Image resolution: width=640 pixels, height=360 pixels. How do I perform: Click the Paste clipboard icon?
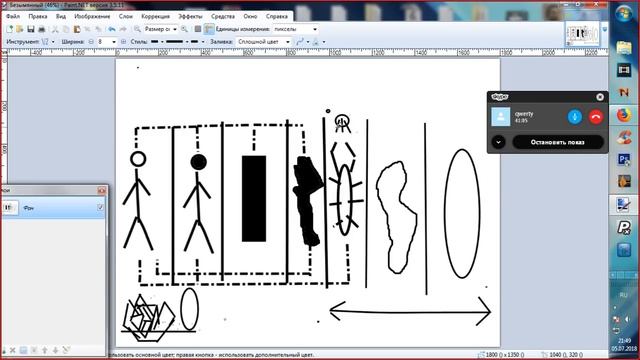click(x=77, y=29)
